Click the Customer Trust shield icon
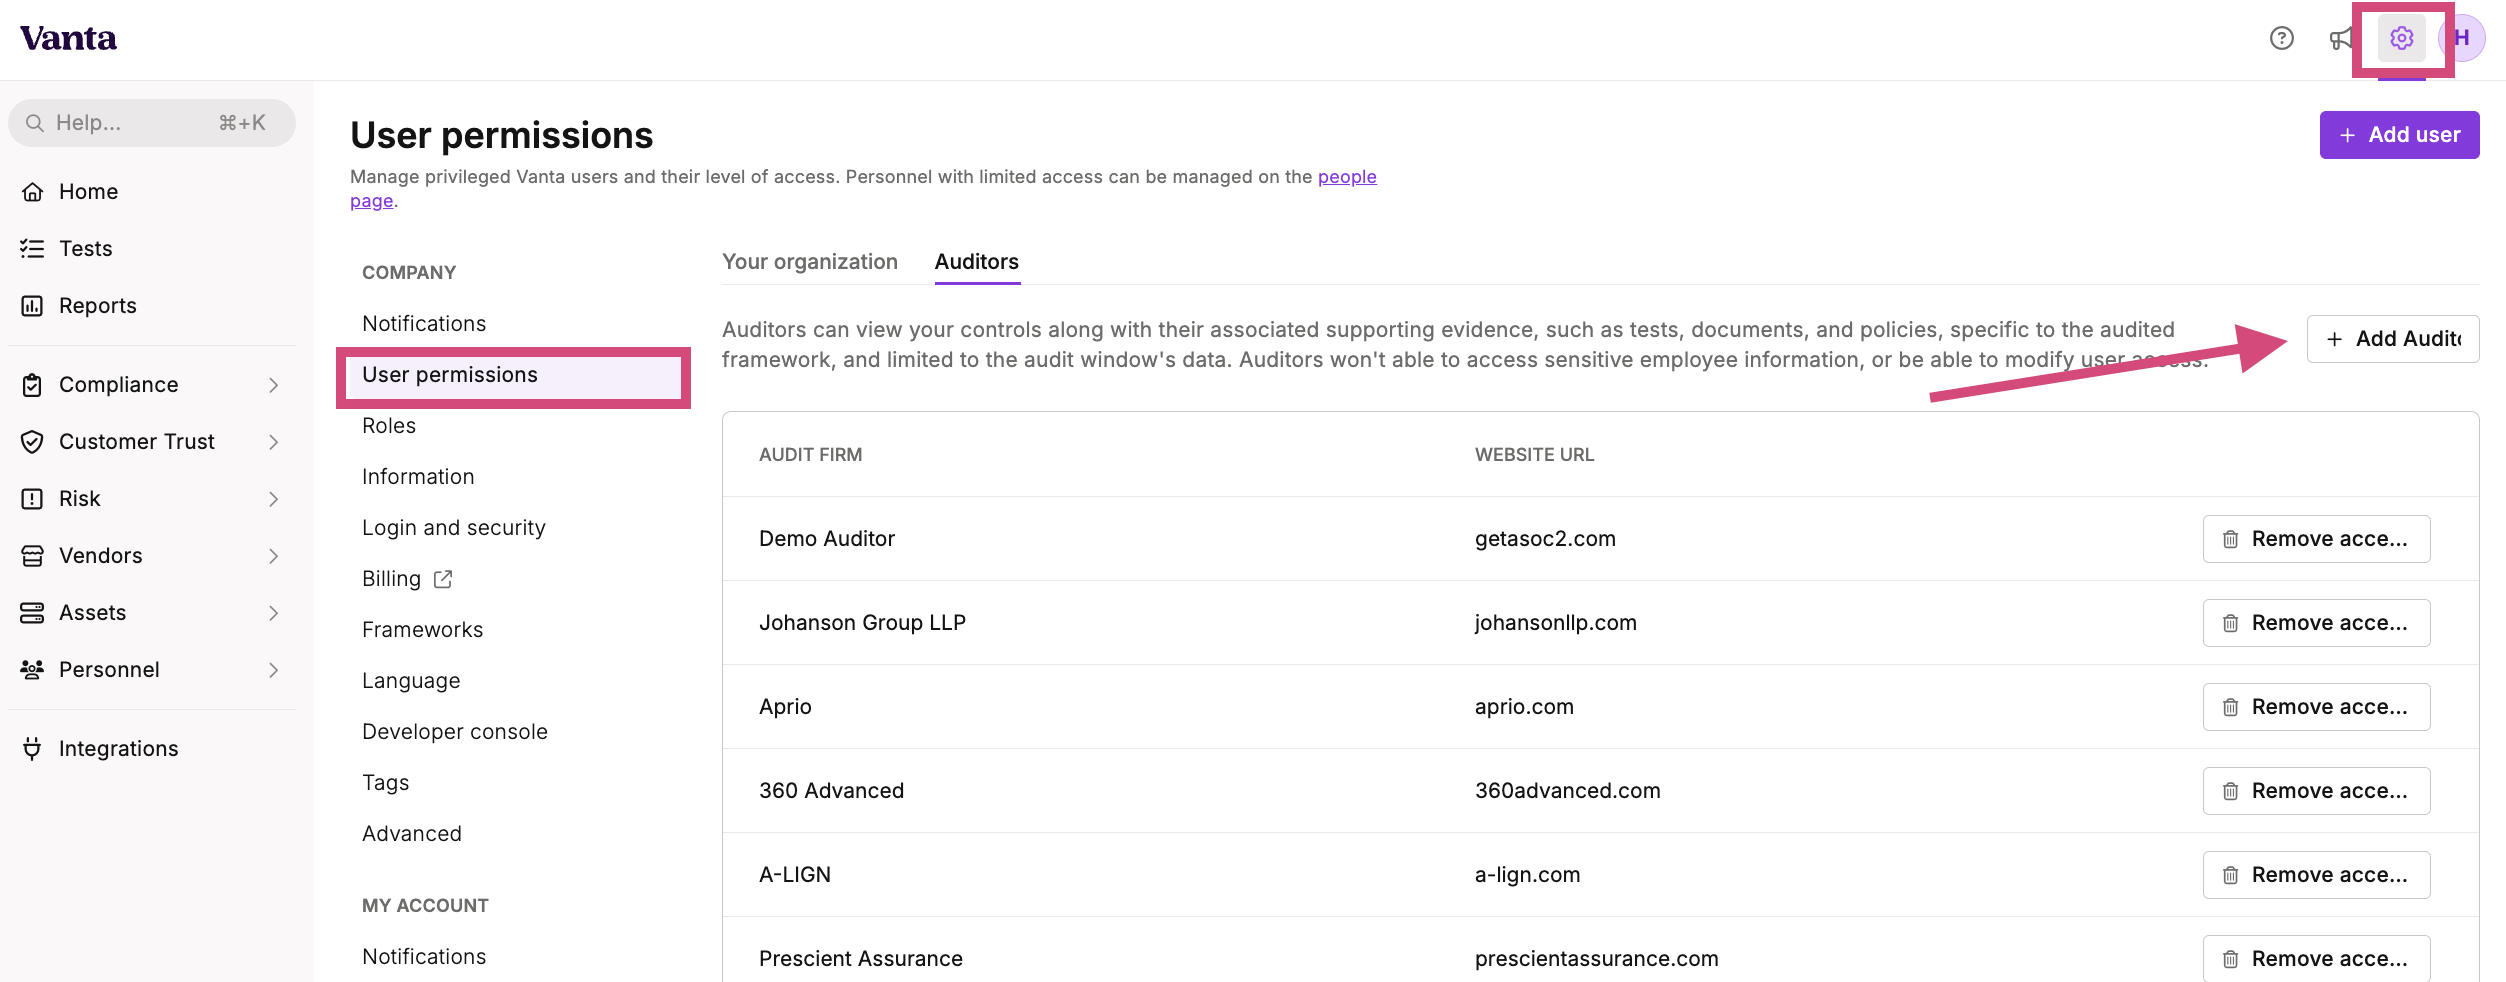Screen dimensions: 2506x982 click(32, 441)
